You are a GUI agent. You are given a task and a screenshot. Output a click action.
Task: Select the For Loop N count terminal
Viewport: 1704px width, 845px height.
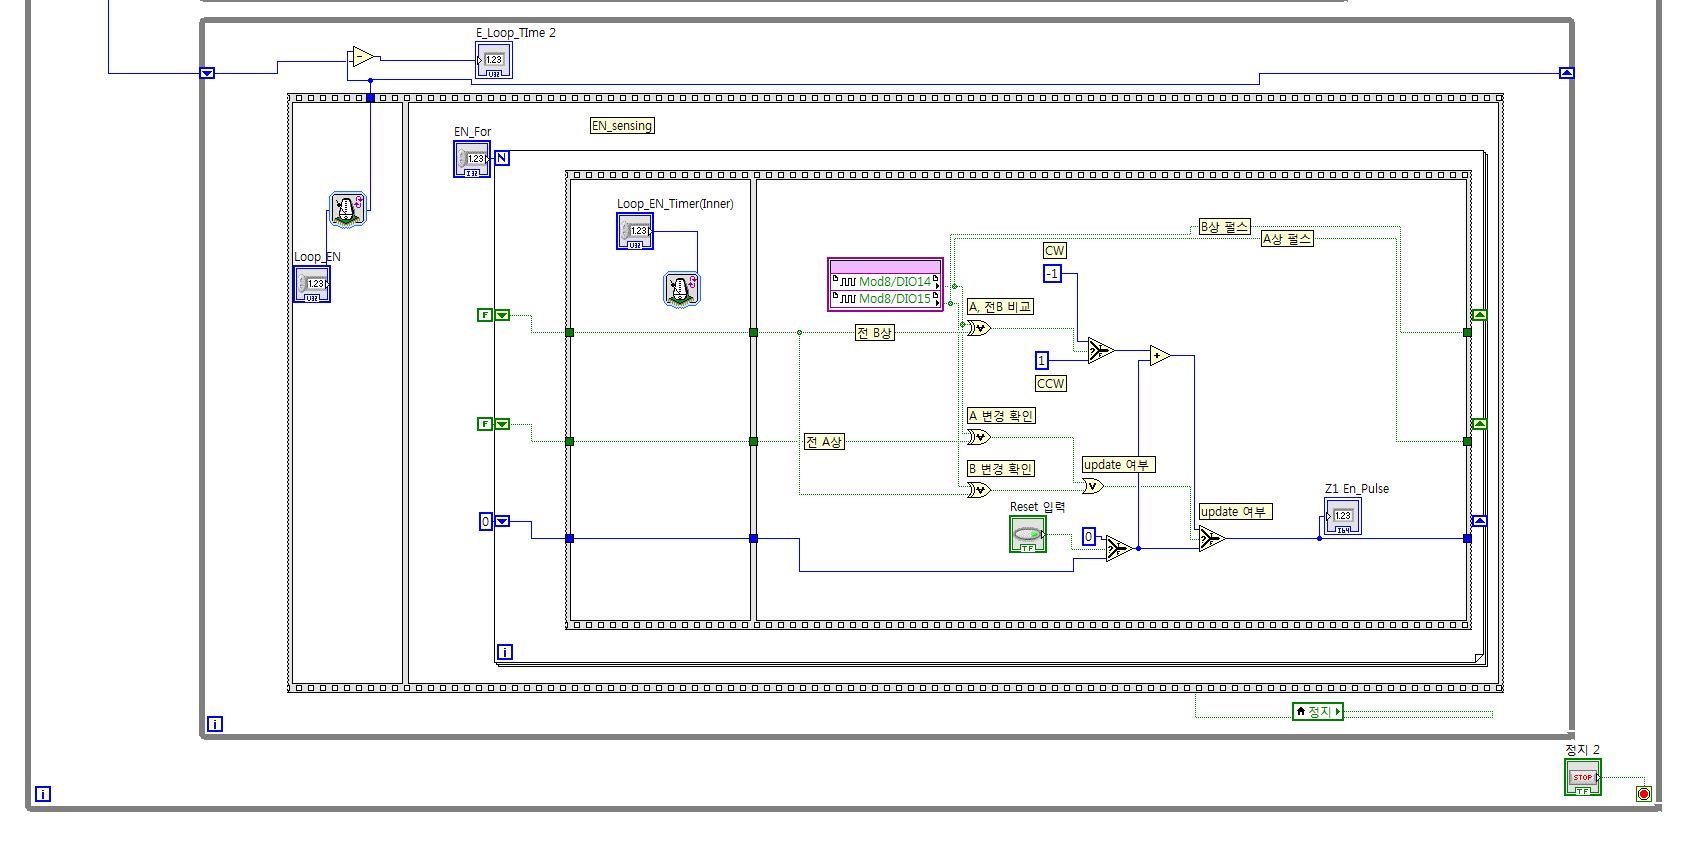click(x=502, y=158)
